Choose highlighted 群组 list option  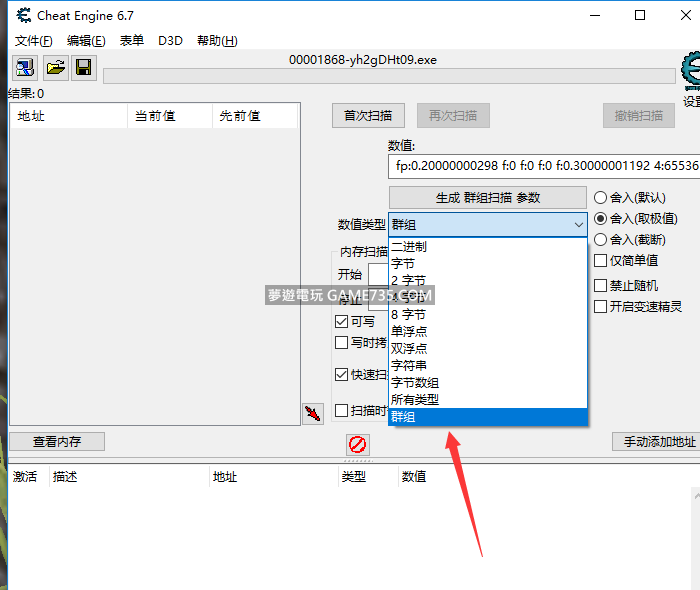click(488, 417)
